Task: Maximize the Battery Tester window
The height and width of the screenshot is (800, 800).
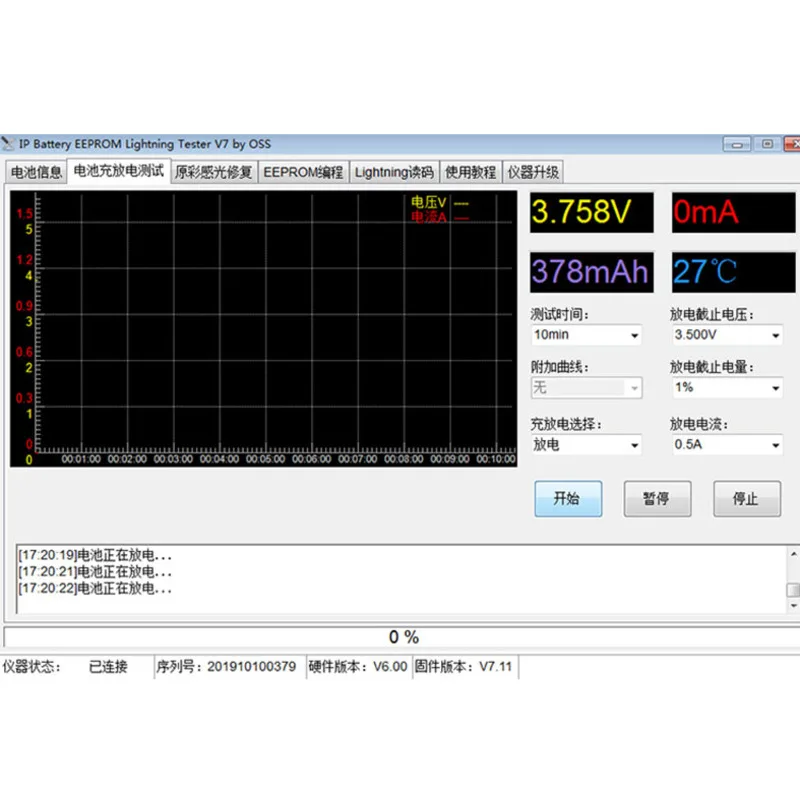Action: point(767,144)
